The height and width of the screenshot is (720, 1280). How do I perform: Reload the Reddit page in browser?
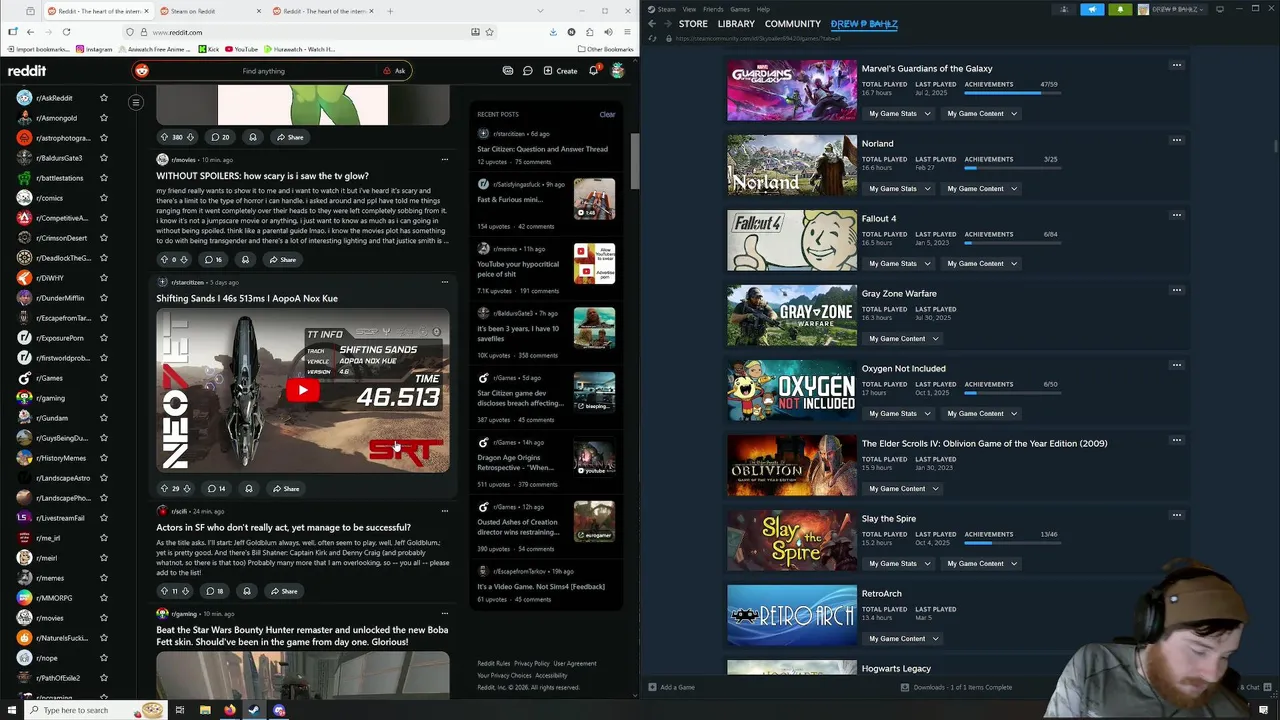(65, 32)
